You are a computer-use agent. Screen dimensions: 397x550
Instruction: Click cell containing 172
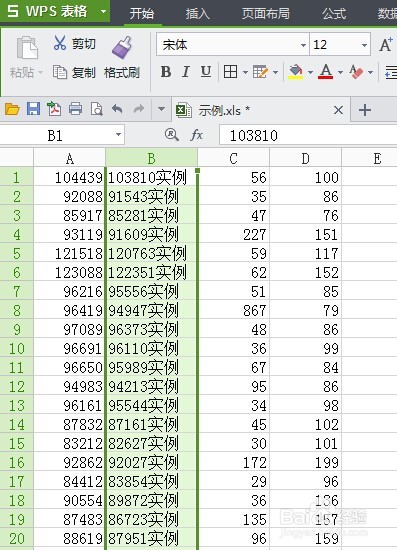pos(234,462)
